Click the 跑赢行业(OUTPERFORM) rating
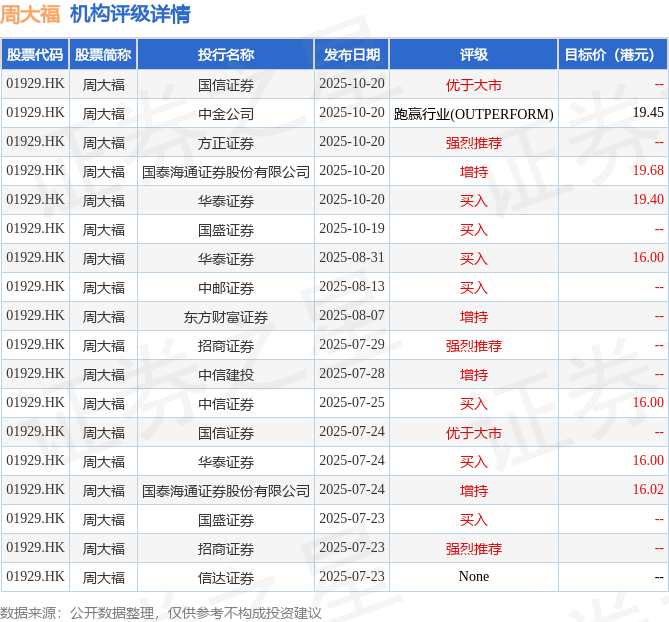 point(474,114)
